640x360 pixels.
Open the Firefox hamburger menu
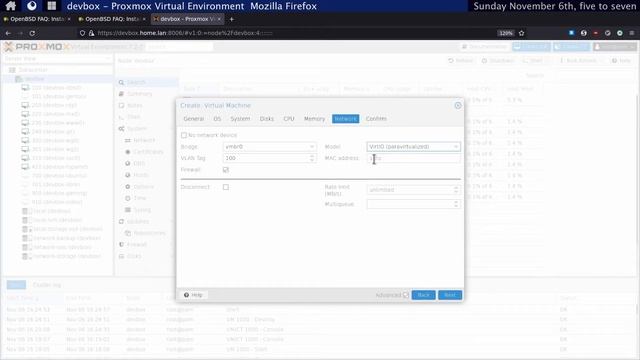631,33
